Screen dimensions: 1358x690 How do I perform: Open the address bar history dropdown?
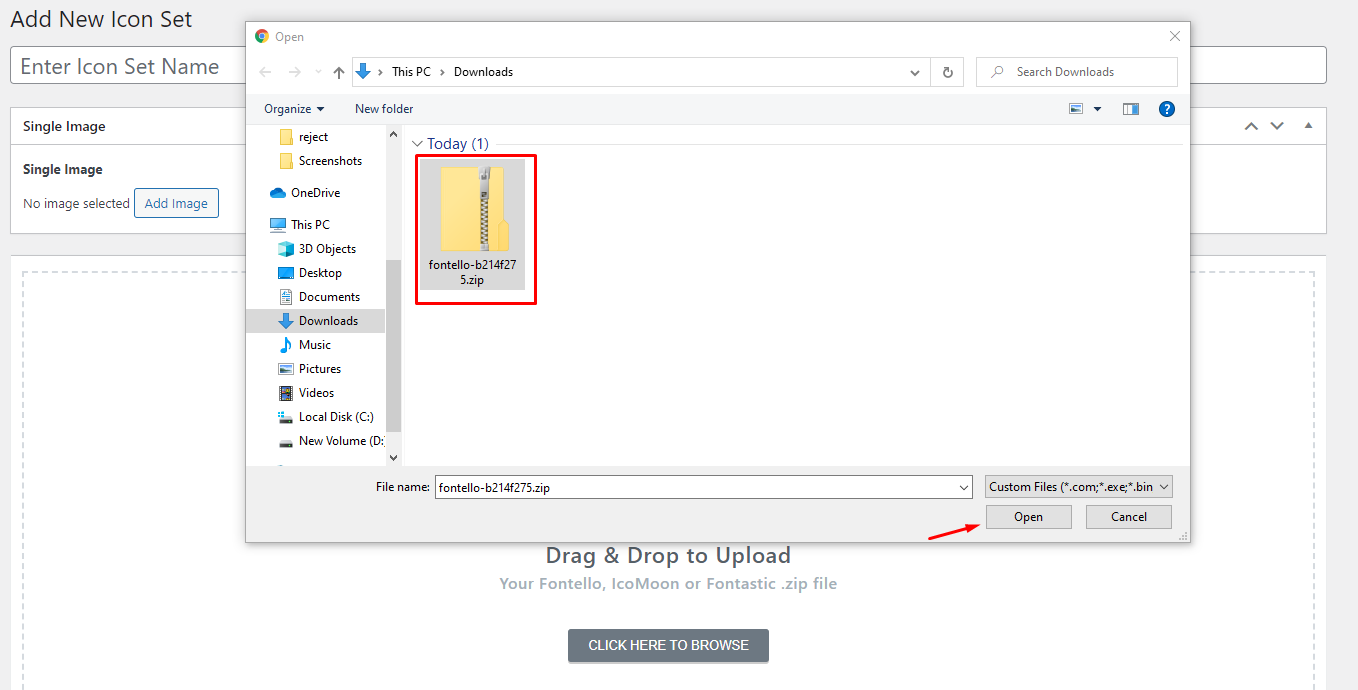[x=915, y=72]
